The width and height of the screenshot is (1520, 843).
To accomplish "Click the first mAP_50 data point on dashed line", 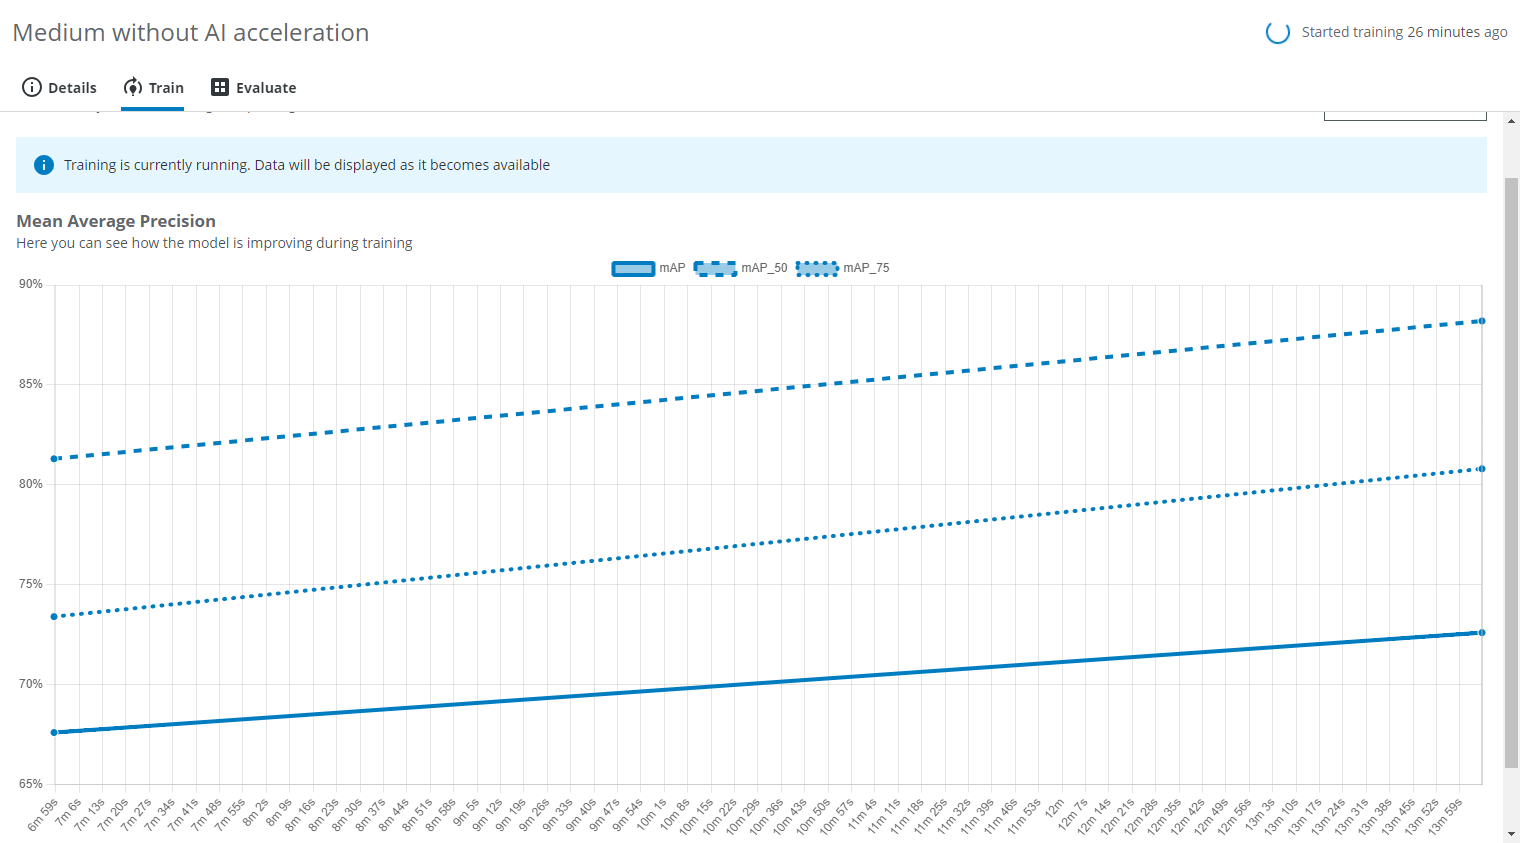I will click(x=54, y=459).
